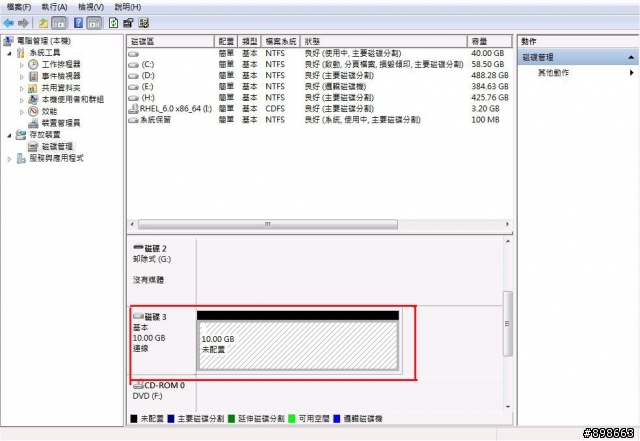This screenshot has width=640, height=441.
Task: Collapse the 磁碟管理 actions section arrow
Action: coord(631,57)
